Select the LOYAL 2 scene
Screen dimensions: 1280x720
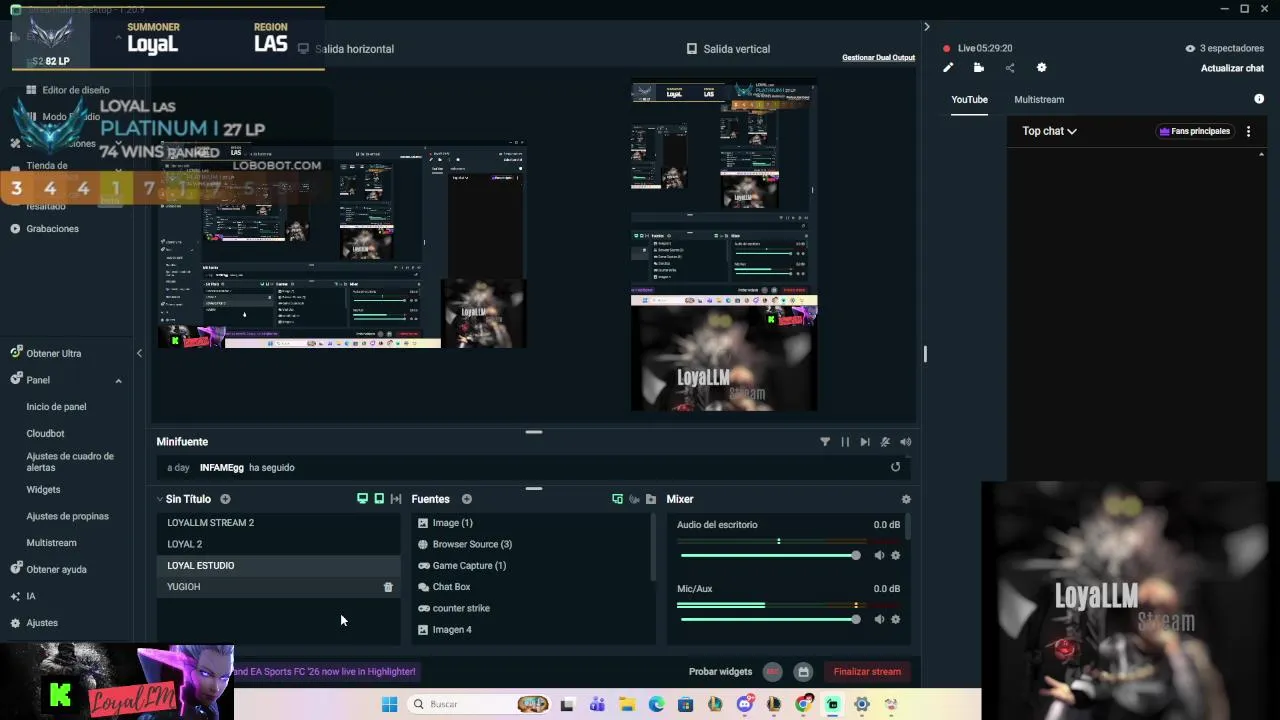click(278, 544)
